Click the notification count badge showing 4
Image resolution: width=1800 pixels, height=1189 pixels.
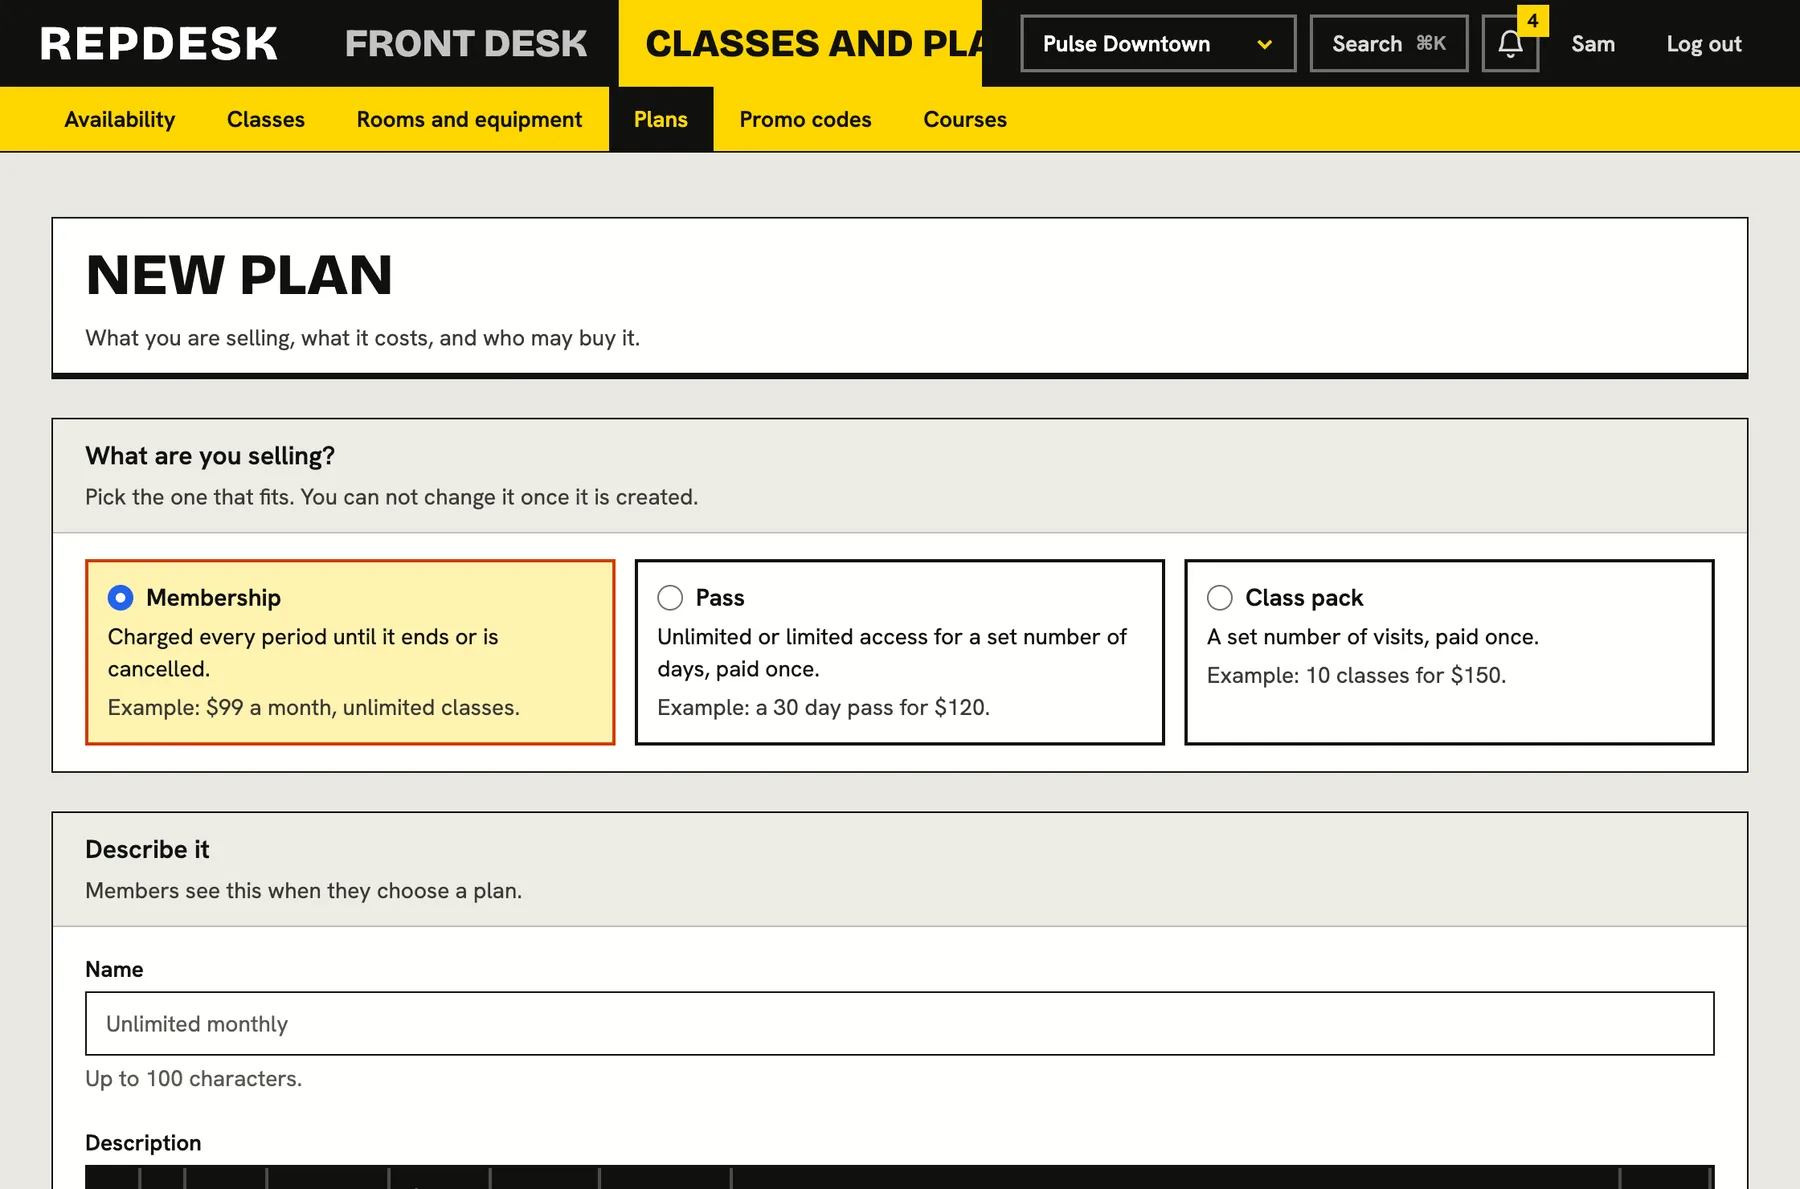[x=1532, y=21]
